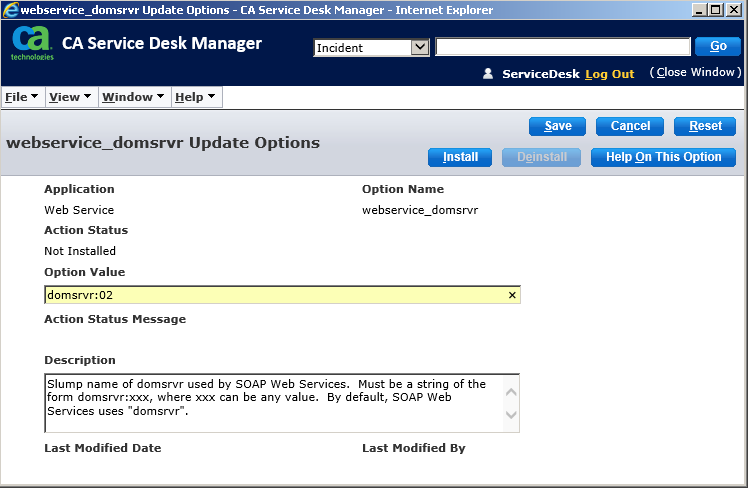This screenshot has height=488, width=748.
Task: Click the 'Web Service' application value
Action: coord(79,210)
